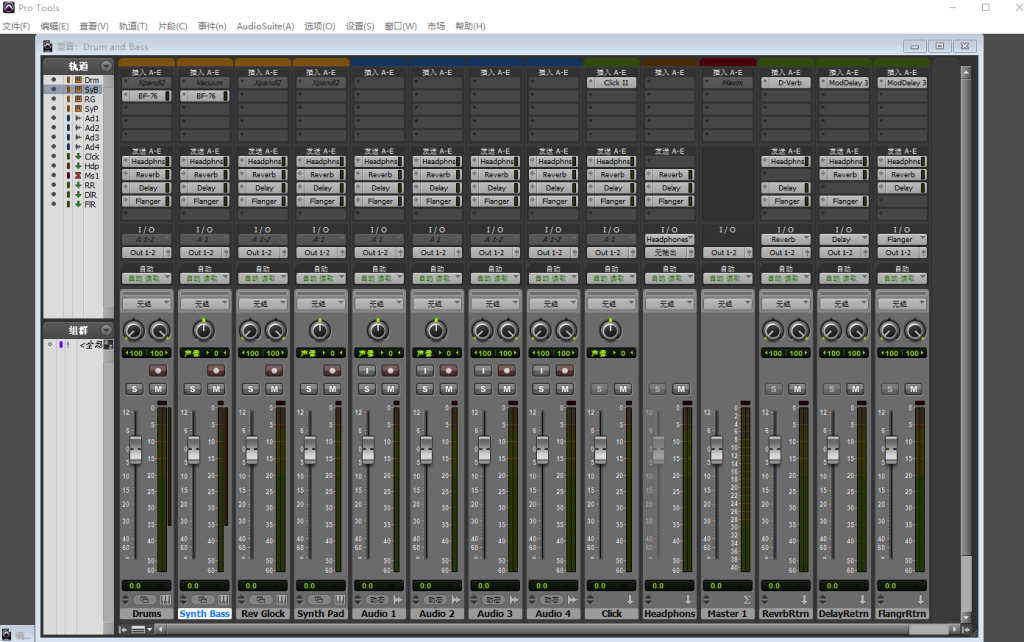Open the 编辑(E) menu
This screenshot has height=642, width=1024.
pyautogui.click(x=54, y=26)
